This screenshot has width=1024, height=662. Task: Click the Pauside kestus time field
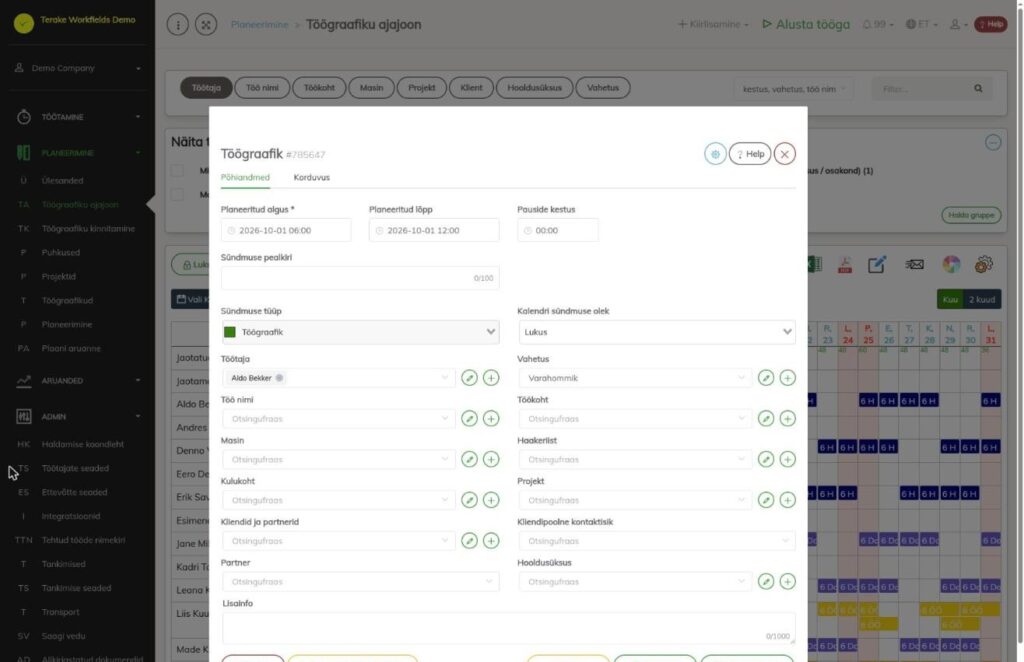(558, 230)
